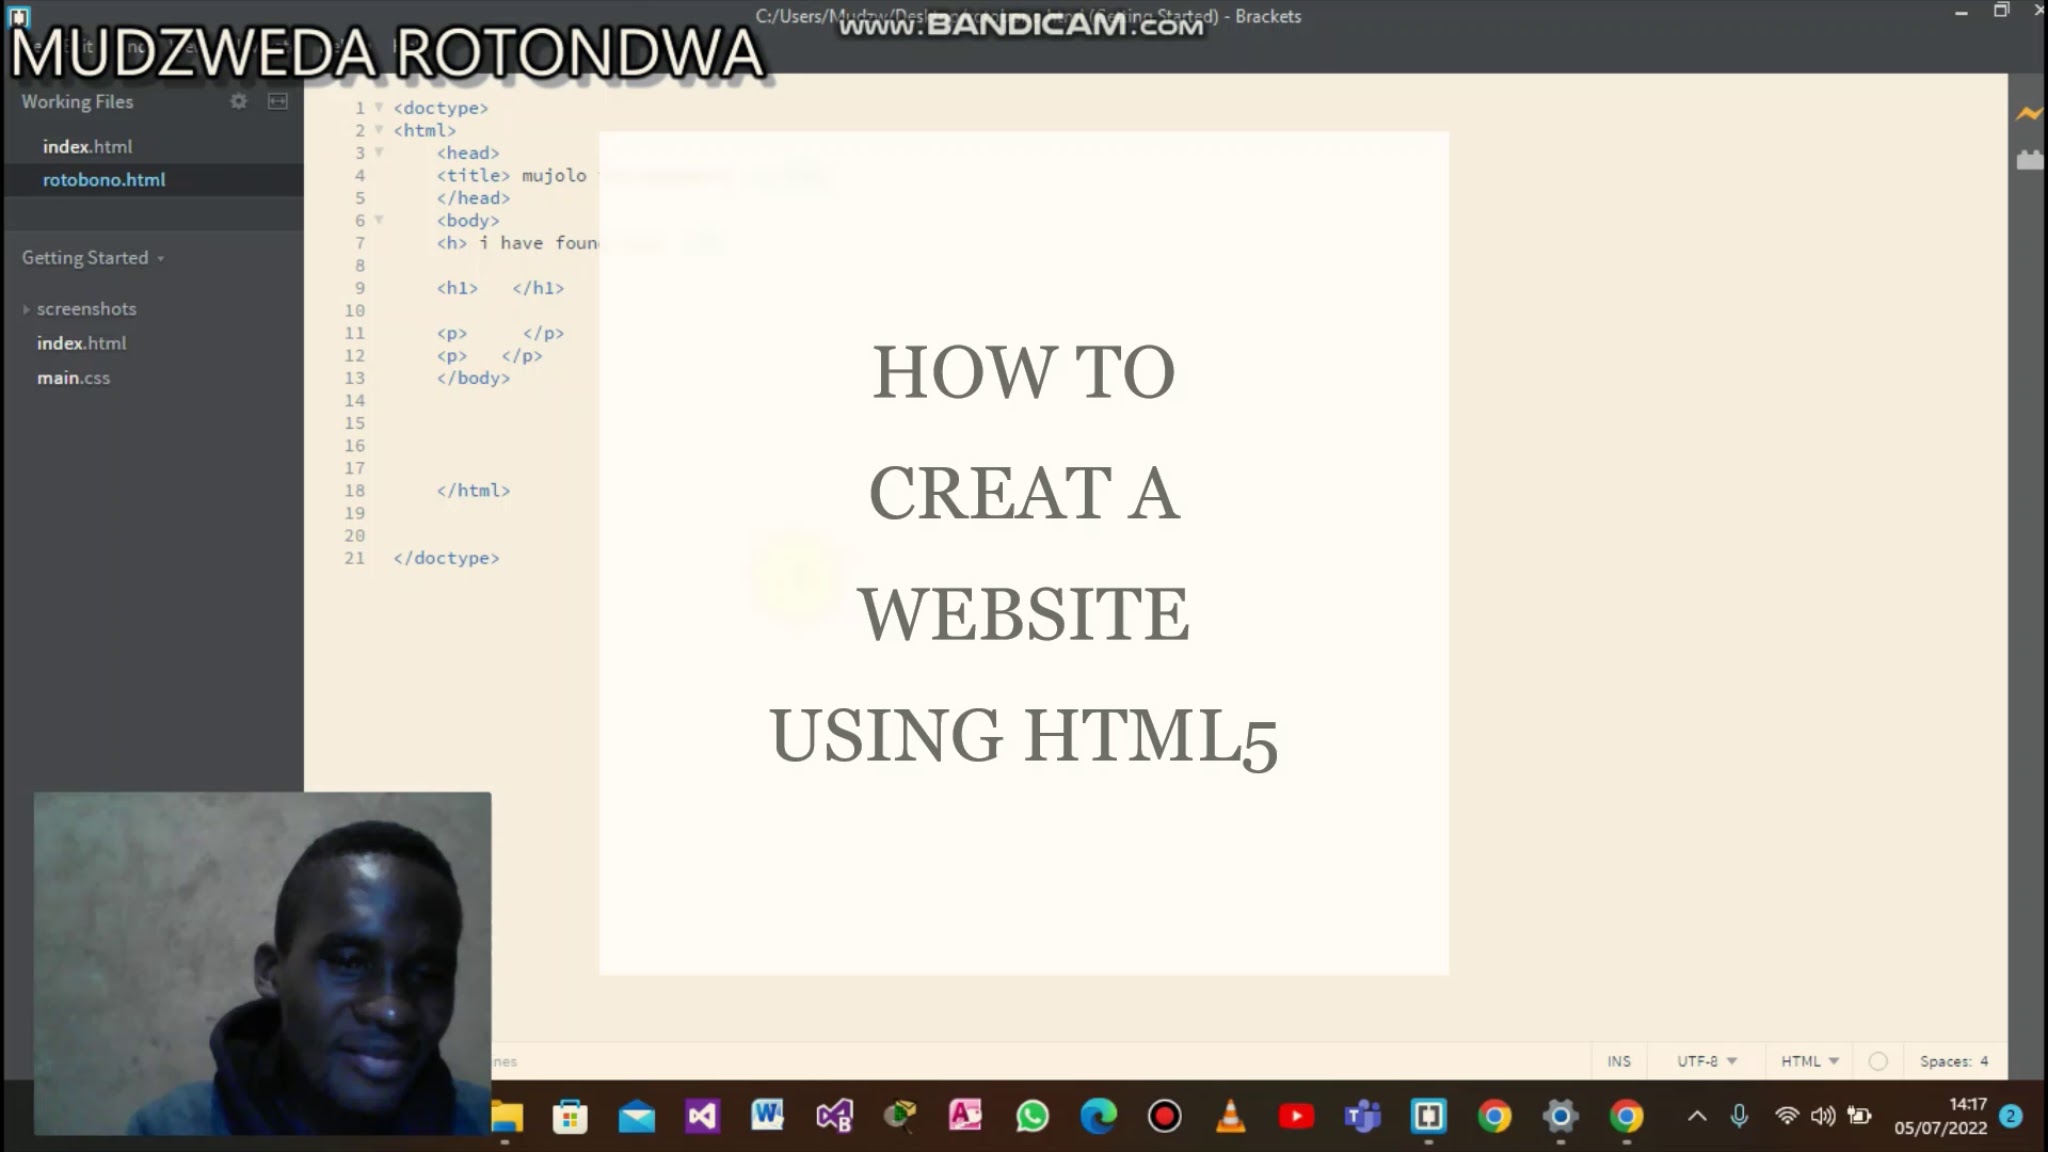
Task: Open the Bandicam record icon in the taskbar
Action: click(1164, 1116)
